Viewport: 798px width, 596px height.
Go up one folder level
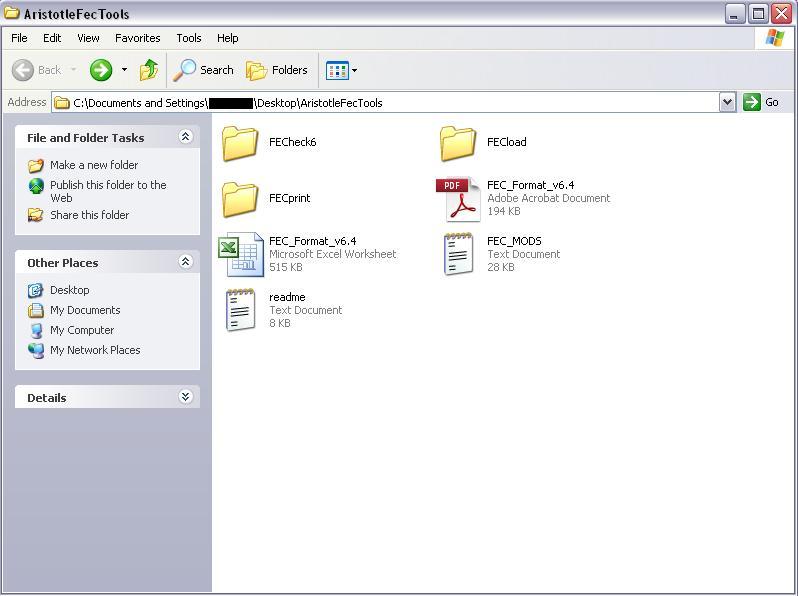point(149,70)
